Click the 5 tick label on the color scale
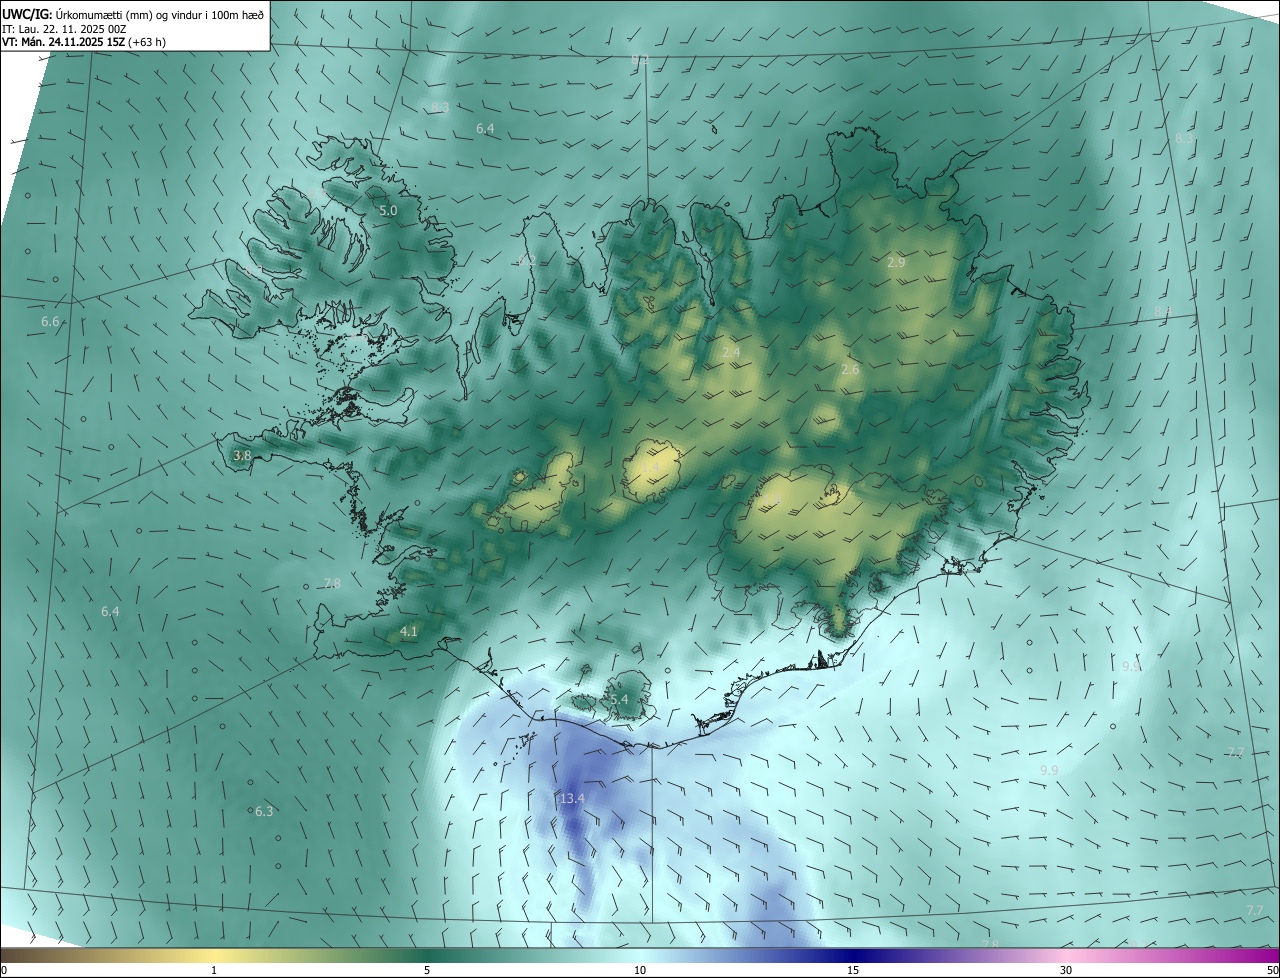 (427, 970)
